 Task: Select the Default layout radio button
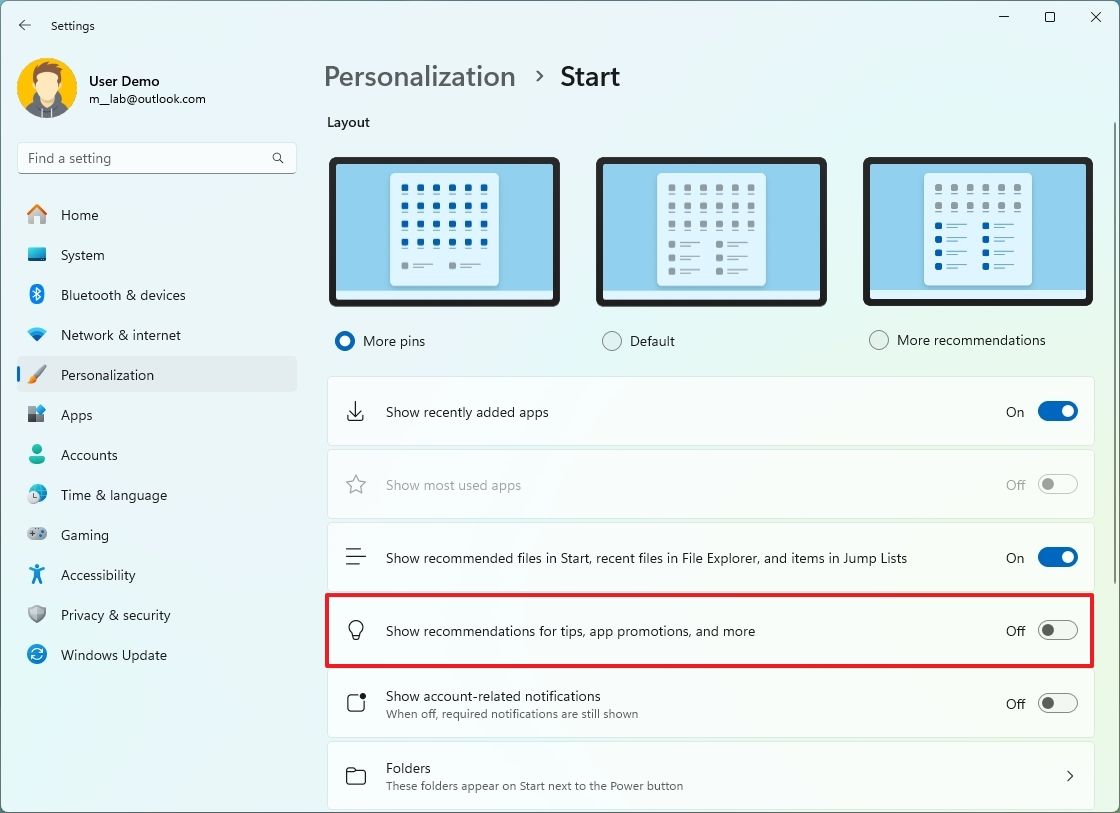click(x=611, y=340)
